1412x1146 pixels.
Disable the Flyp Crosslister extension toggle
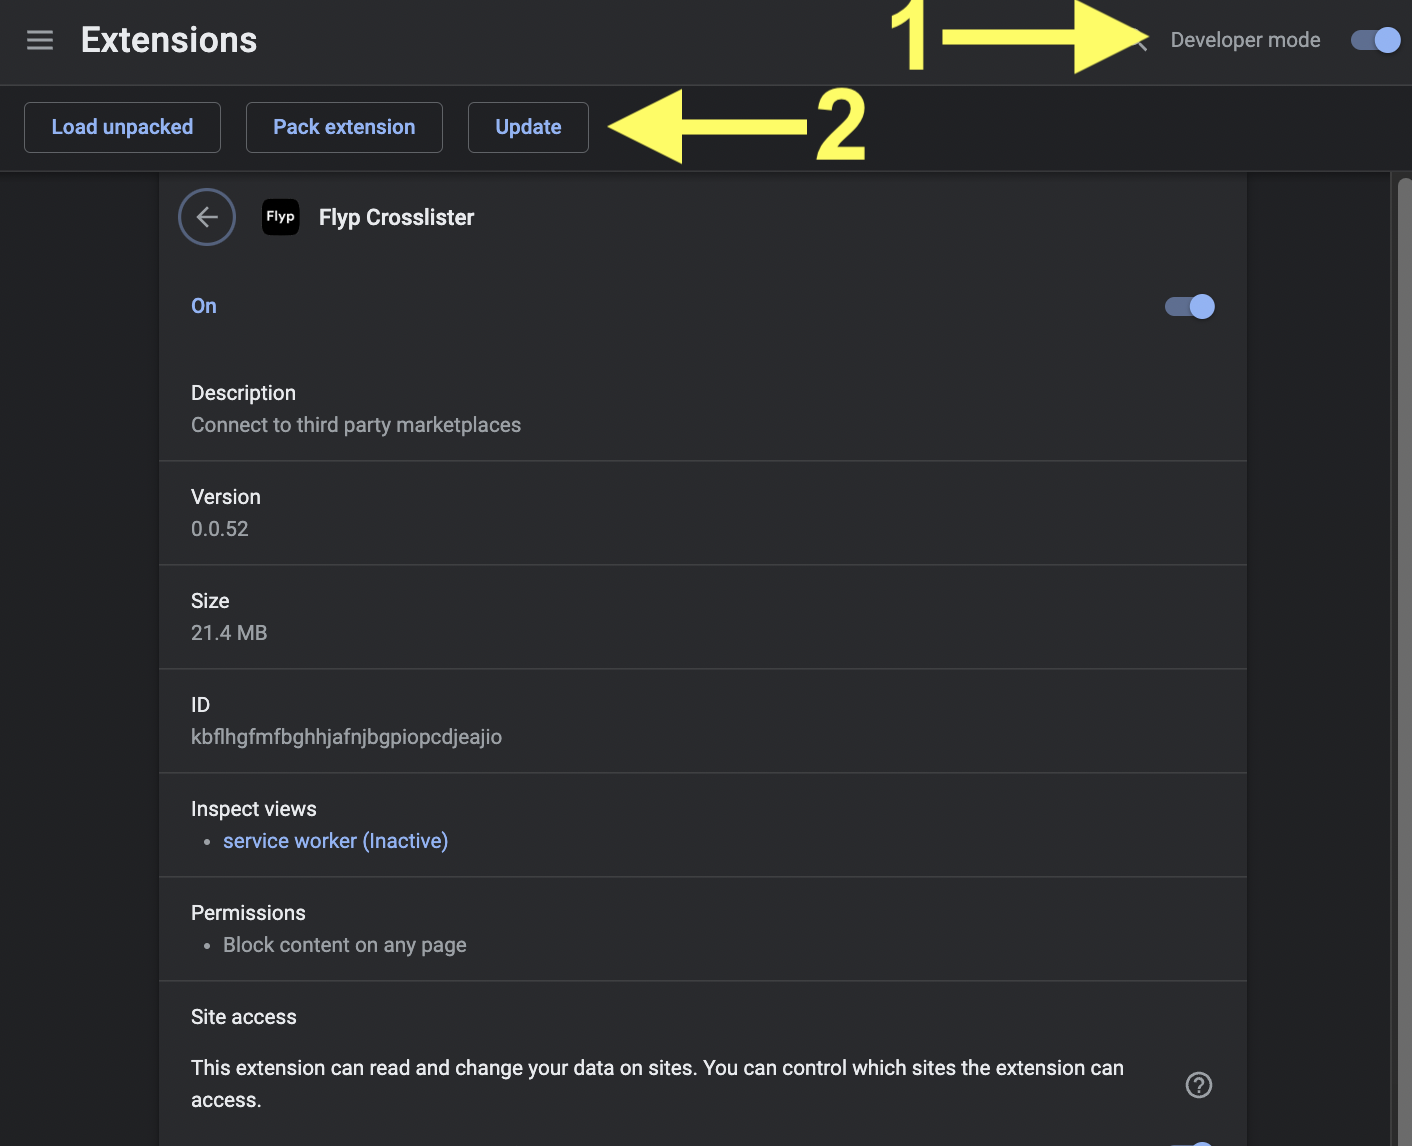pyautogui.click(x=1189, y=306)
